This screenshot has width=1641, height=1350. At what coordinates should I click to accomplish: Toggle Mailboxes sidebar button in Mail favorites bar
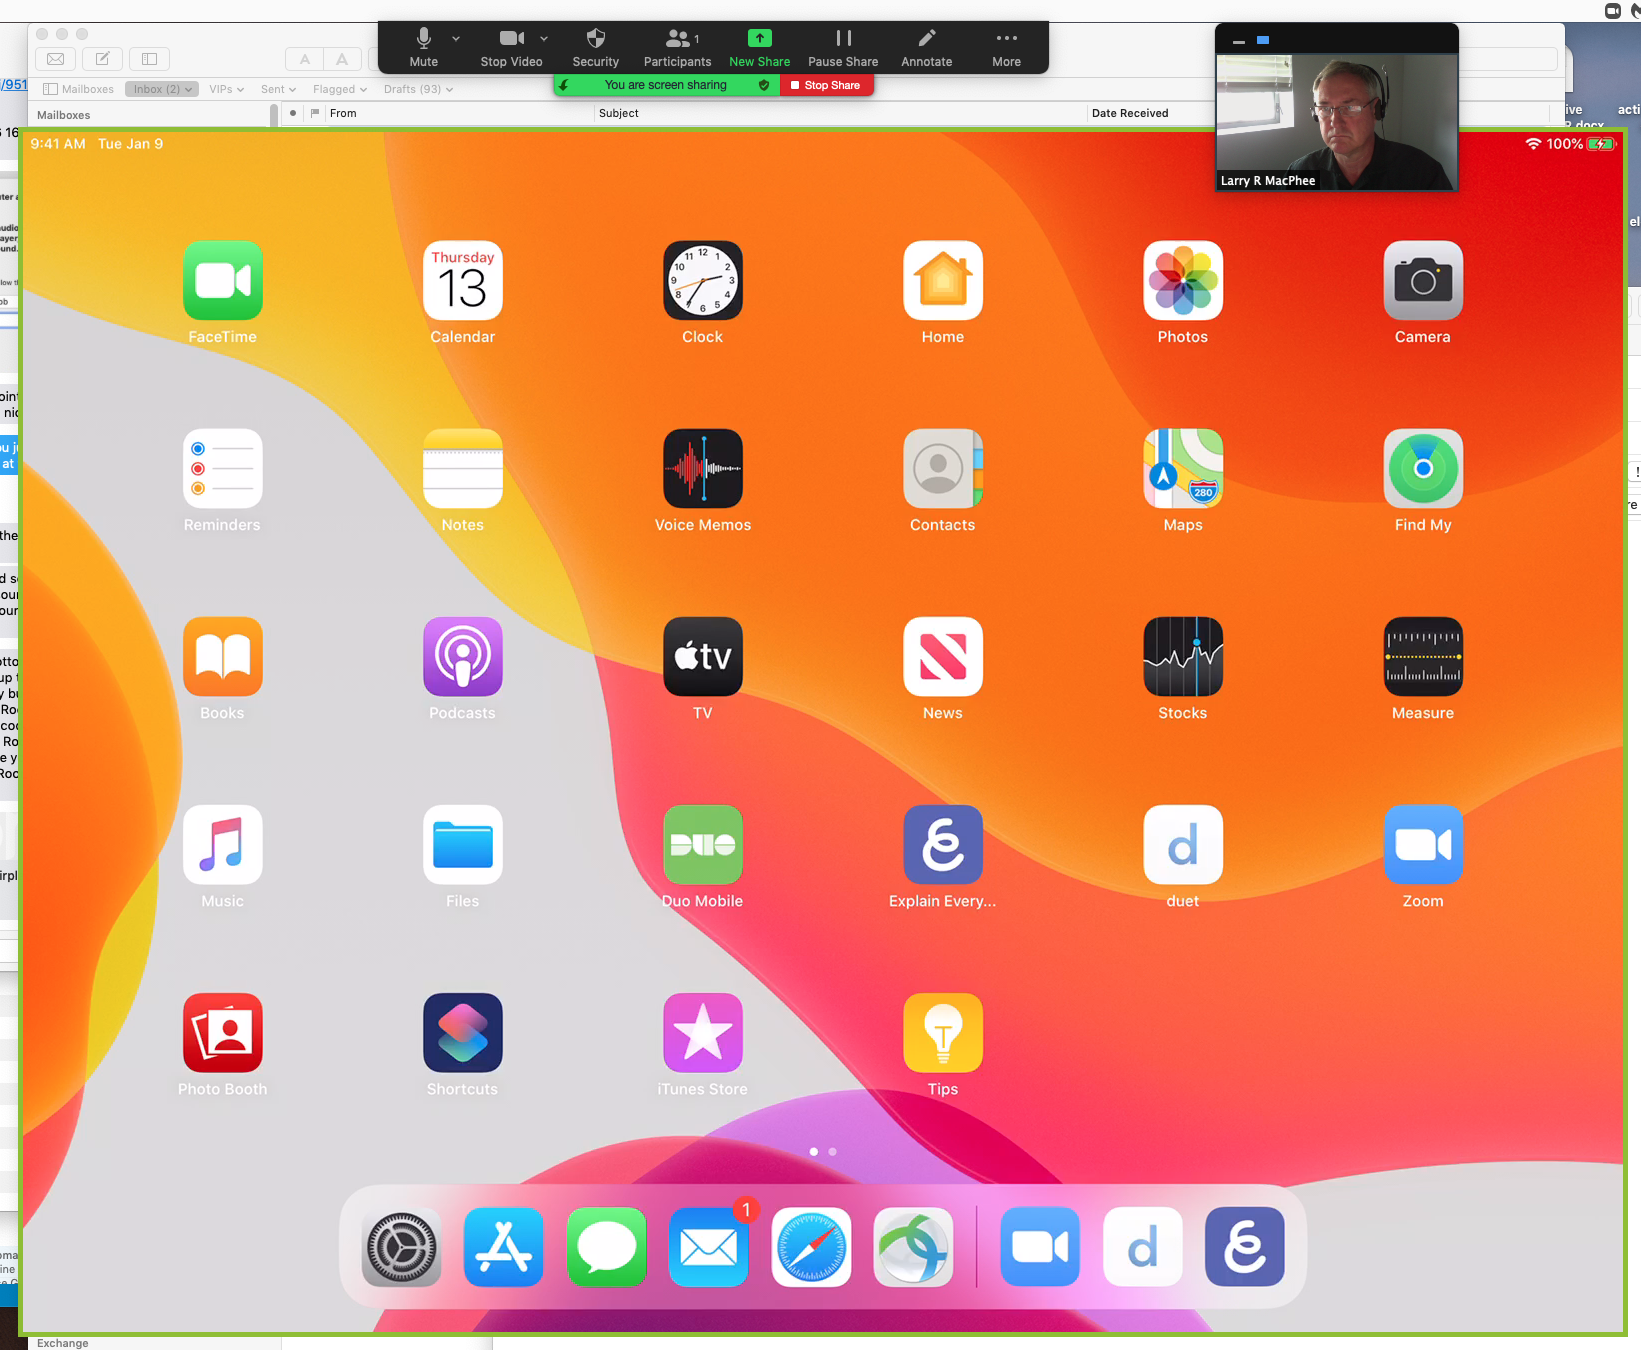tap(79, 89)
